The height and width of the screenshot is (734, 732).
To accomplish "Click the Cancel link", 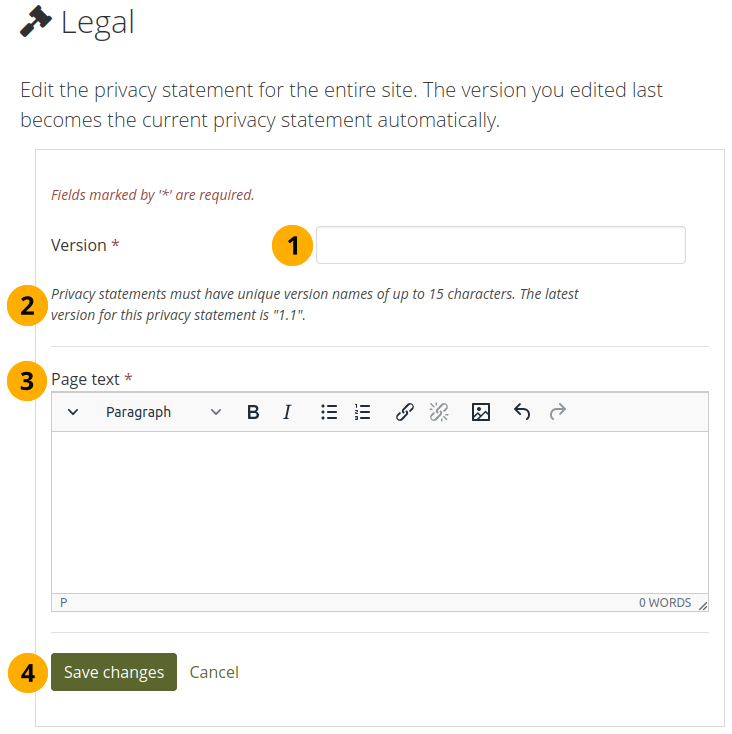I will click(x=214, y=672).
